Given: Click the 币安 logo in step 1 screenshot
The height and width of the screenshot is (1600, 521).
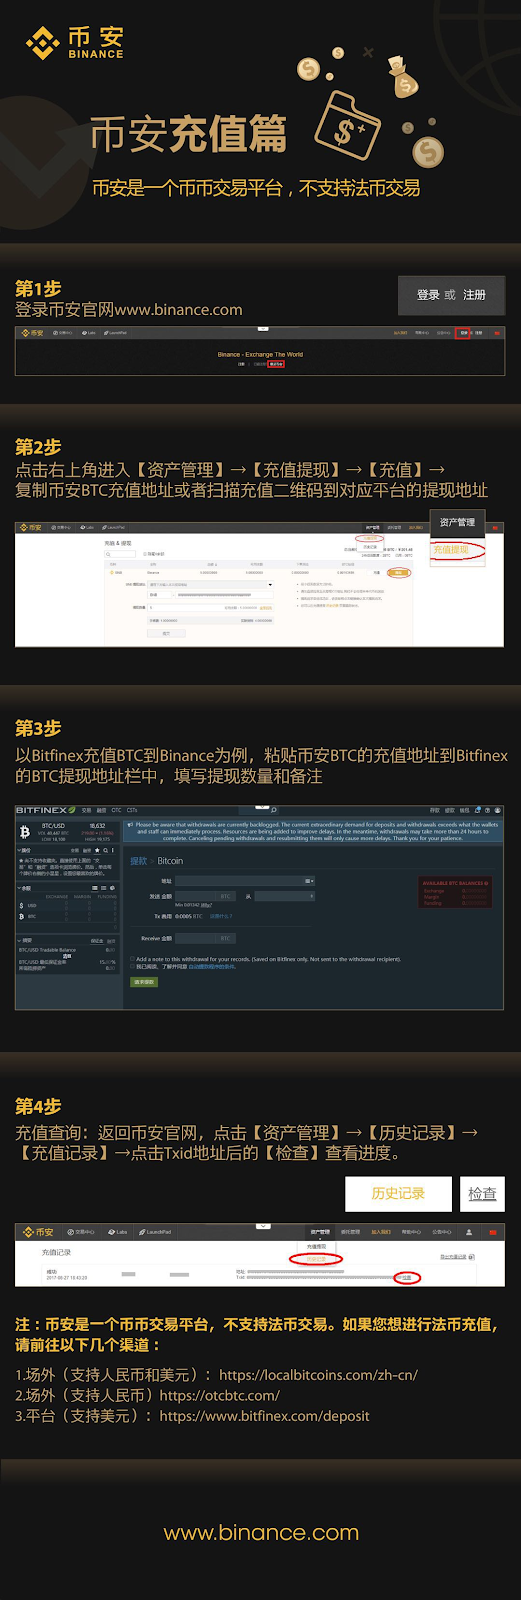Looking at the screenshot, I should coord(33,333).
